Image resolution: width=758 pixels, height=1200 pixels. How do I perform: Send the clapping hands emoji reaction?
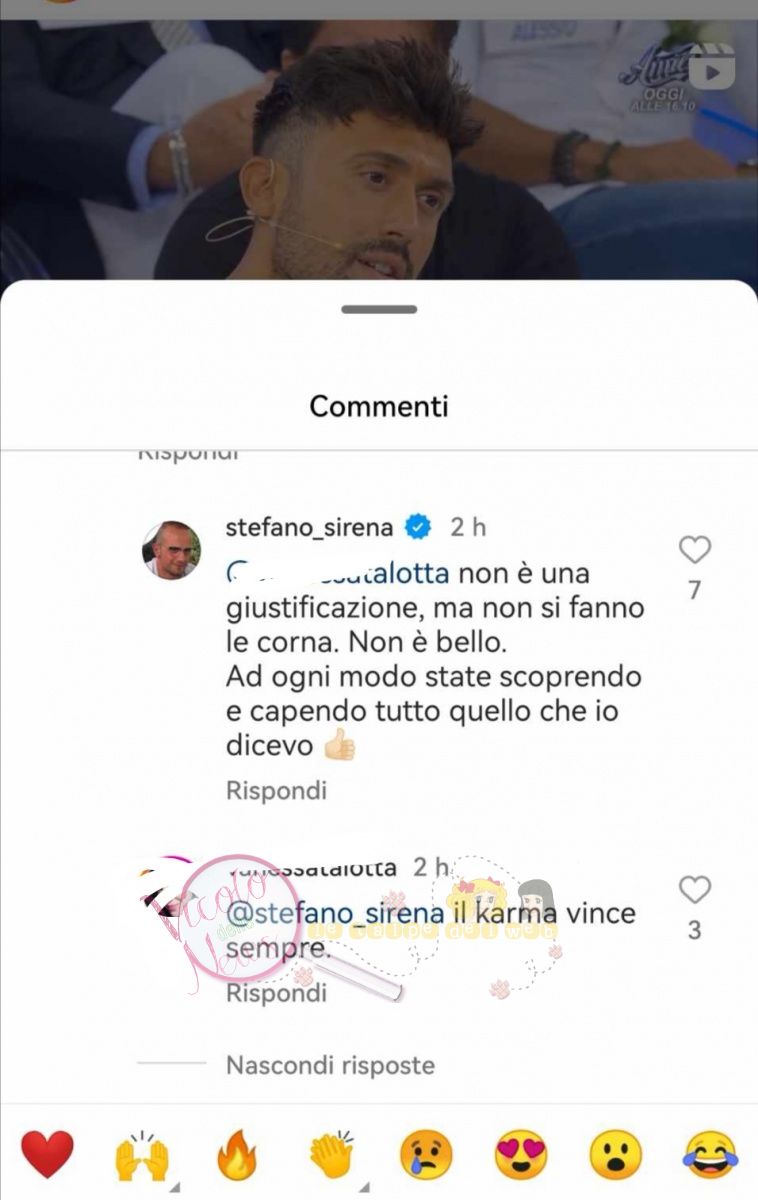click(x=331, y=1156)
